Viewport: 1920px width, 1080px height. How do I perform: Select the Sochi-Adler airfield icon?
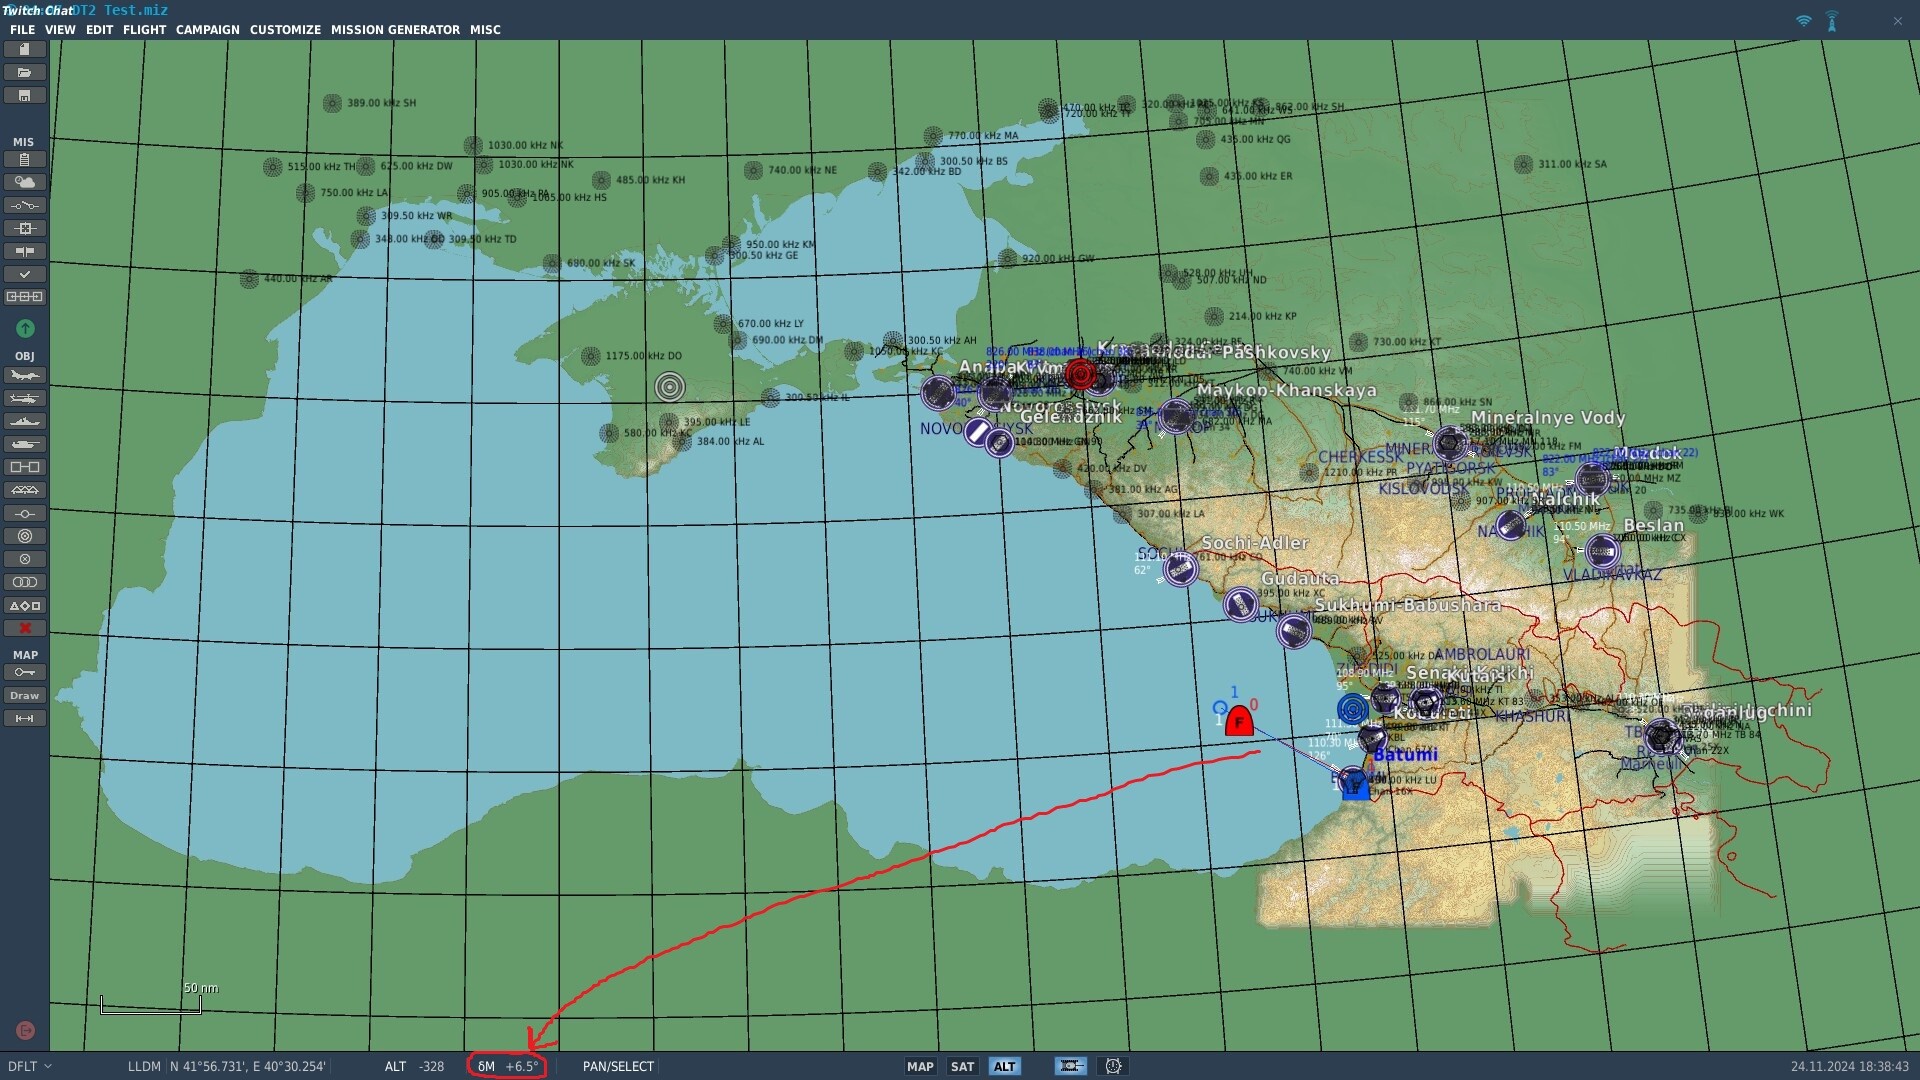[1180, 569]
